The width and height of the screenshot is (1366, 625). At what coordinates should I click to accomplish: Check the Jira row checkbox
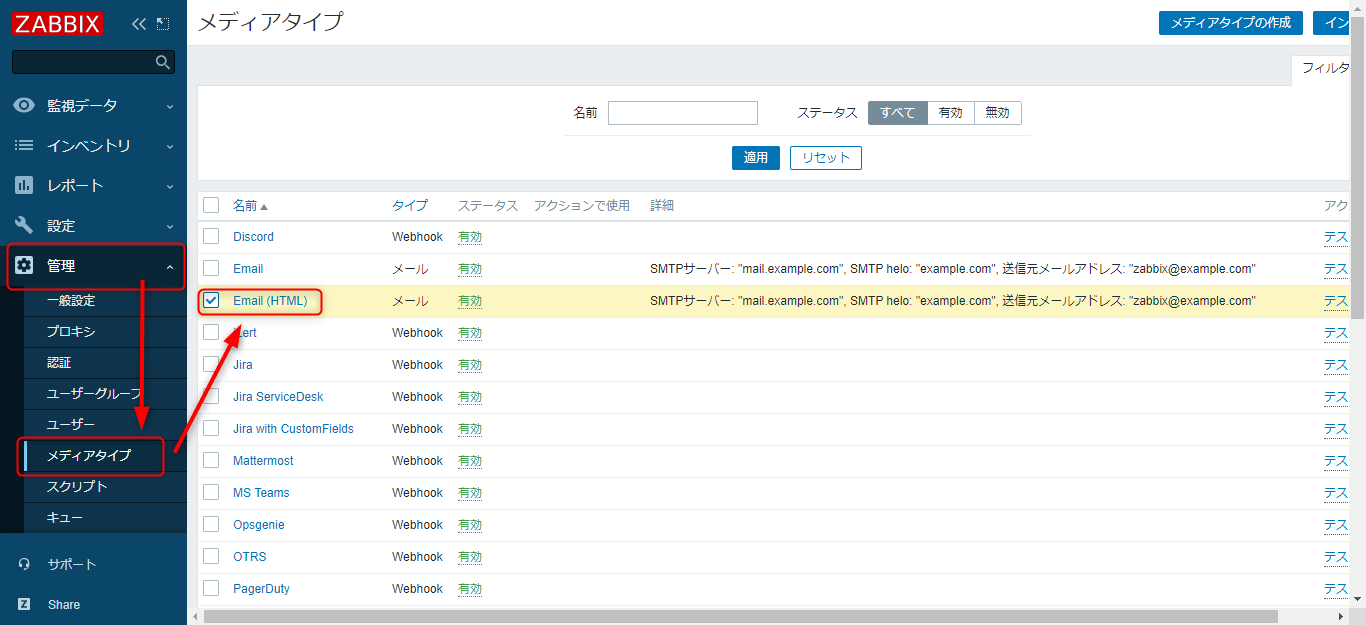pyautogui.click(x=211, y=364)
